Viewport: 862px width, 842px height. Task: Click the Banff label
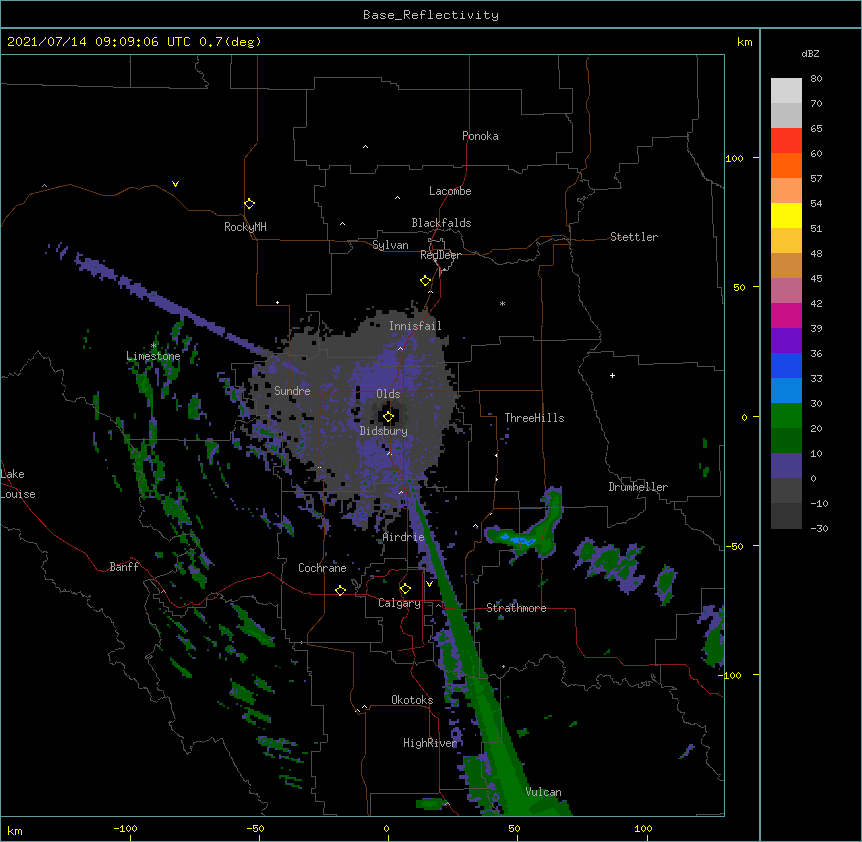[124, 567]
